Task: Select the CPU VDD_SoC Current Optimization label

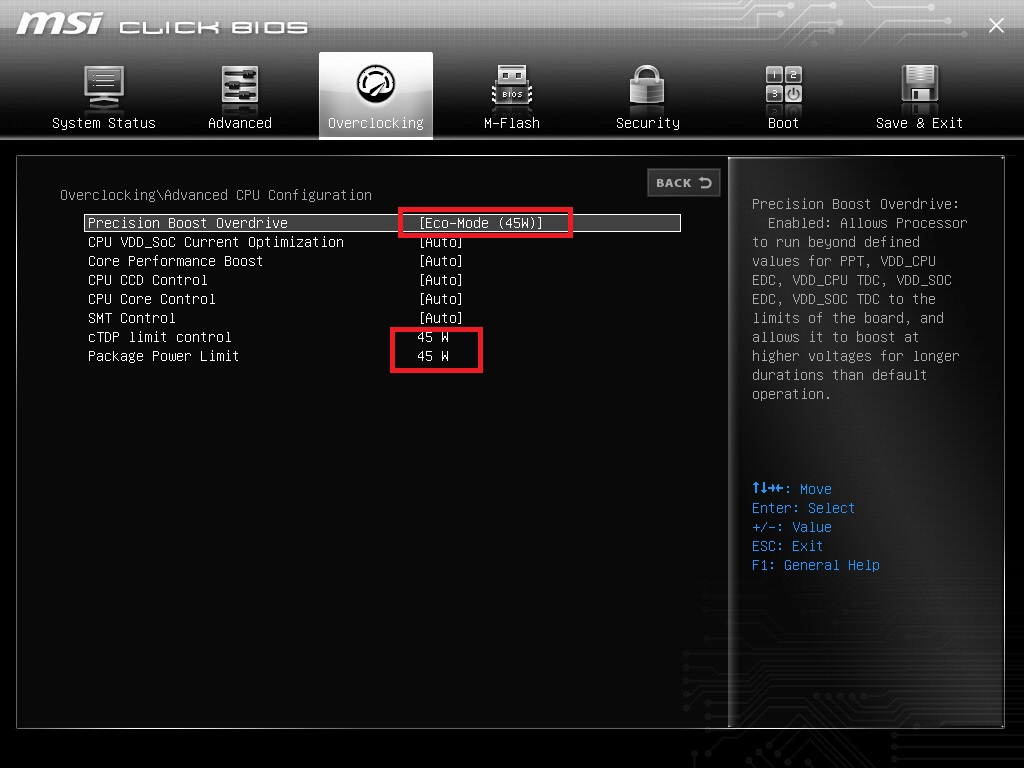Action: pyautogui.click(x=216, y=242)
